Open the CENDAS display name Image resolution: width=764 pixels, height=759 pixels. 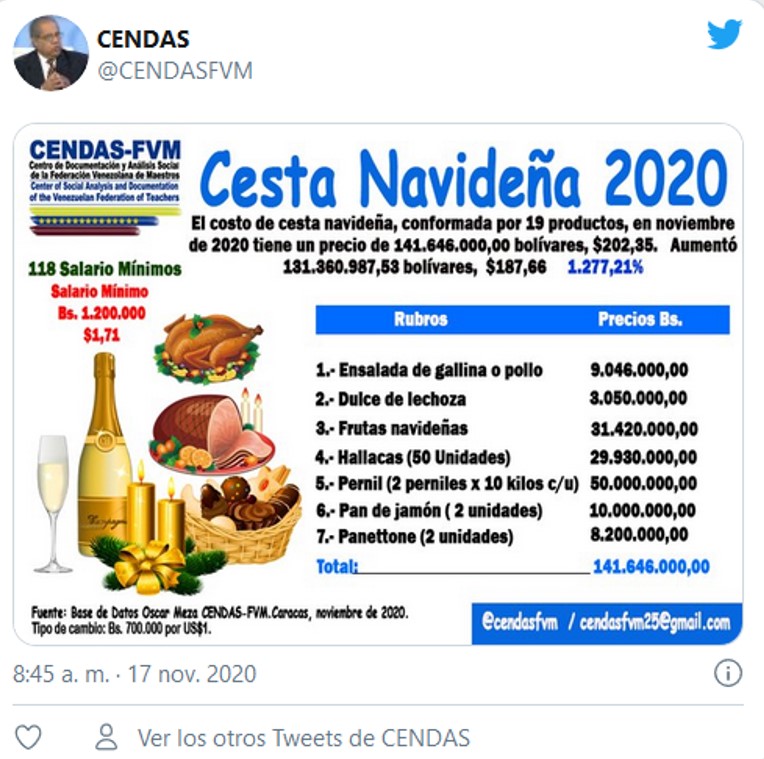(143, 39)
